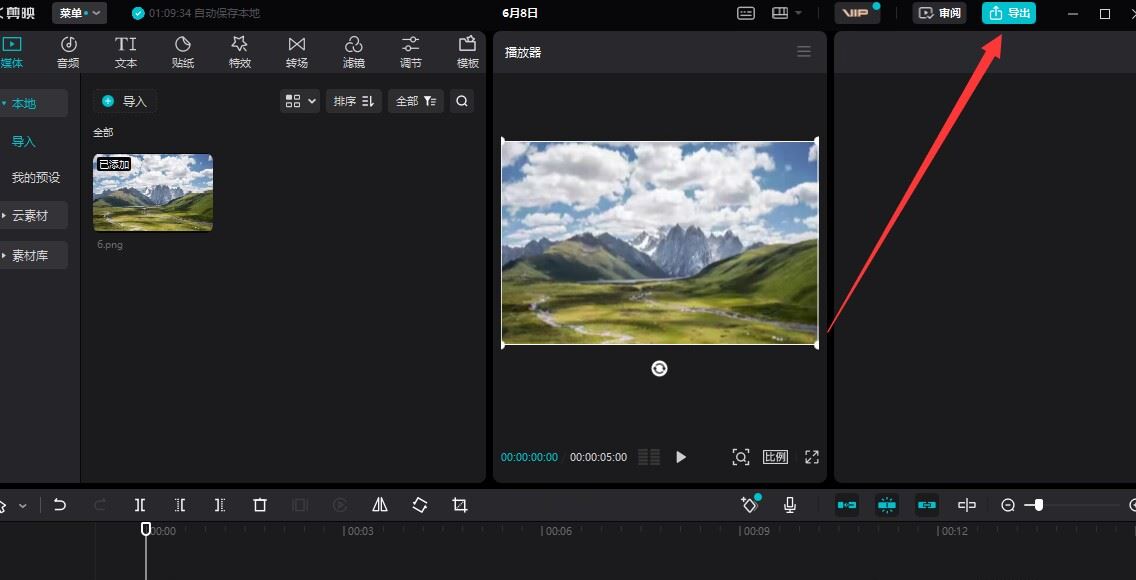Image resolution: width=1136 pixels, height=580 pixels.
Task: Click the auto-save status indicator
Action: [x=196, y=13]
